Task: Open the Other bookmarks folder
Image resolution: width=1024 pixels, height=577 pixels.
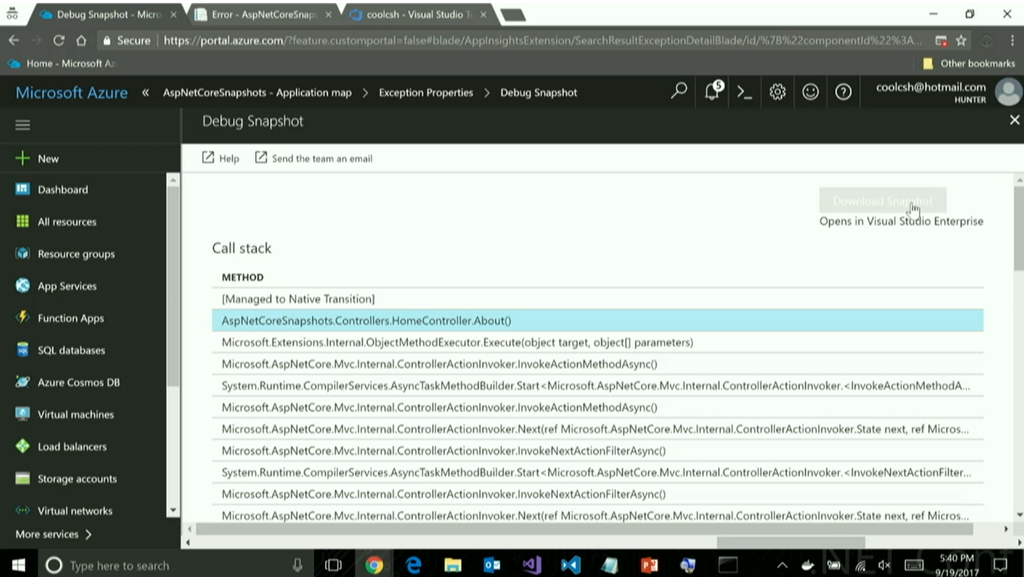Action: tap(968, 63)
